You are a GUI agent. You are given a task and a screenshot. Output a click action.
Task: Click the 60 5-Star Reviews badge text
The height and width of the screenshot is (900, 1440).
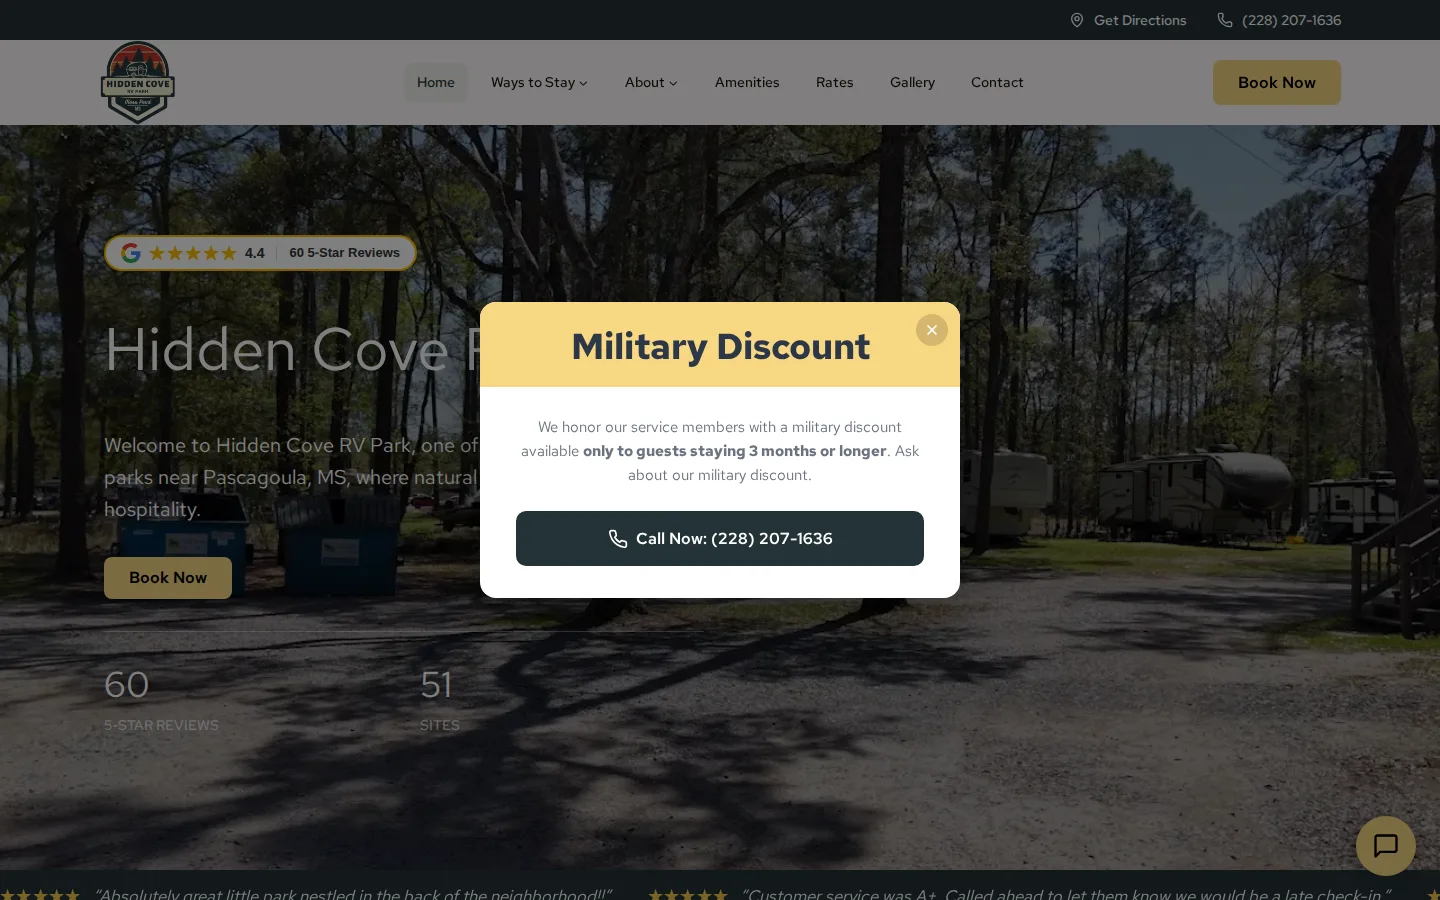click(344, 253)
